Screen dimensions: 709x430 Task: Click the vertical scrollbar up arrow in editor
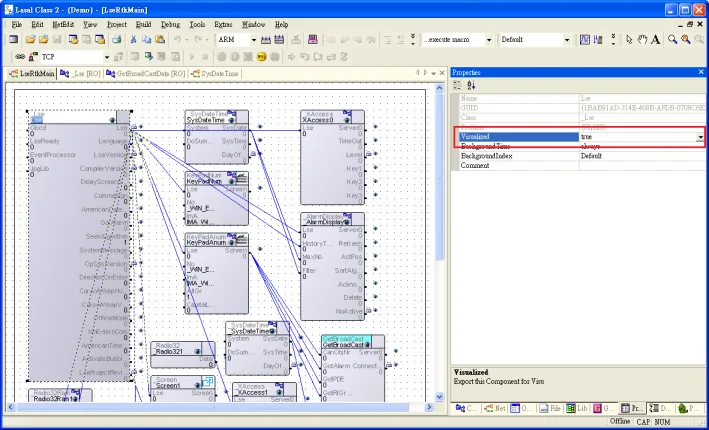(439, 89)
